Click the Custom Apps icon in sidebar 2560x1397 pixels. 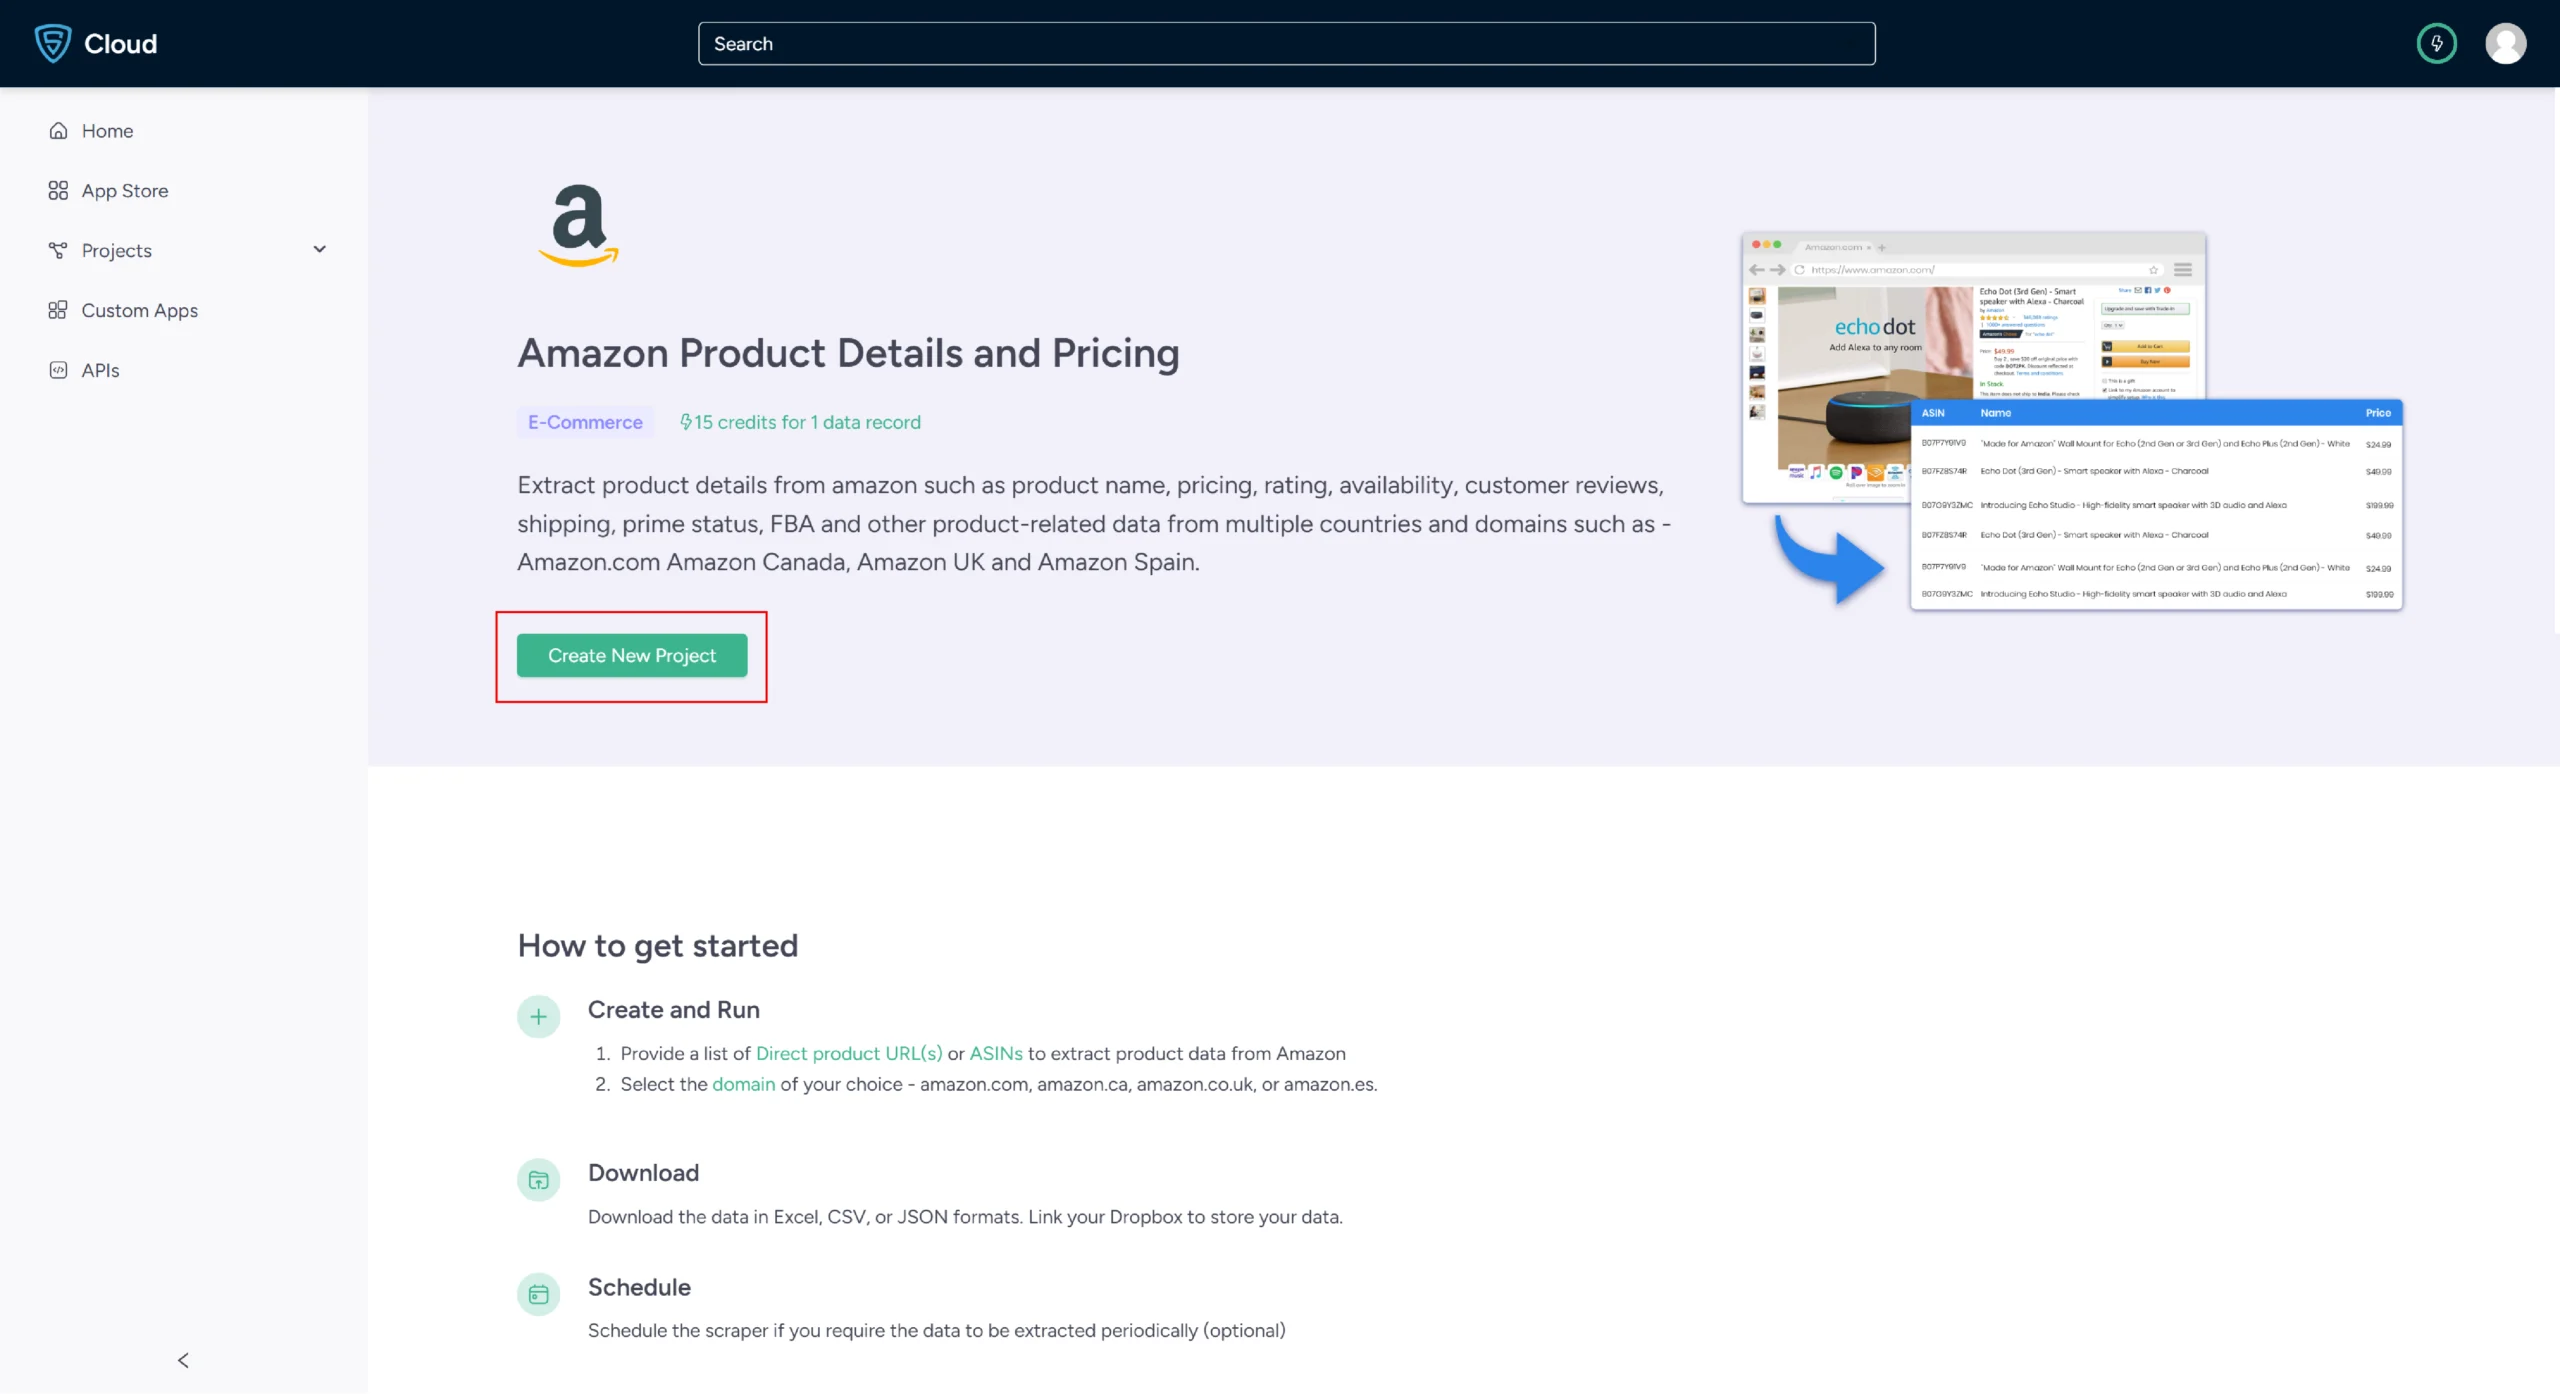(x=57, y=310)
